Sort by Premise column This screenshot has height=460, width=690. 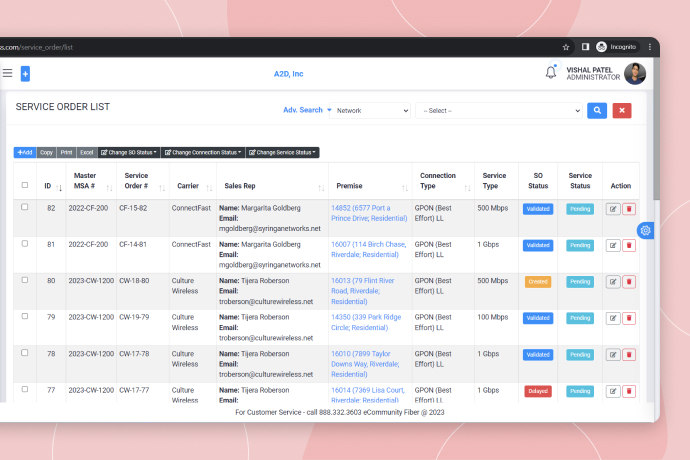[x=405, y=188]
